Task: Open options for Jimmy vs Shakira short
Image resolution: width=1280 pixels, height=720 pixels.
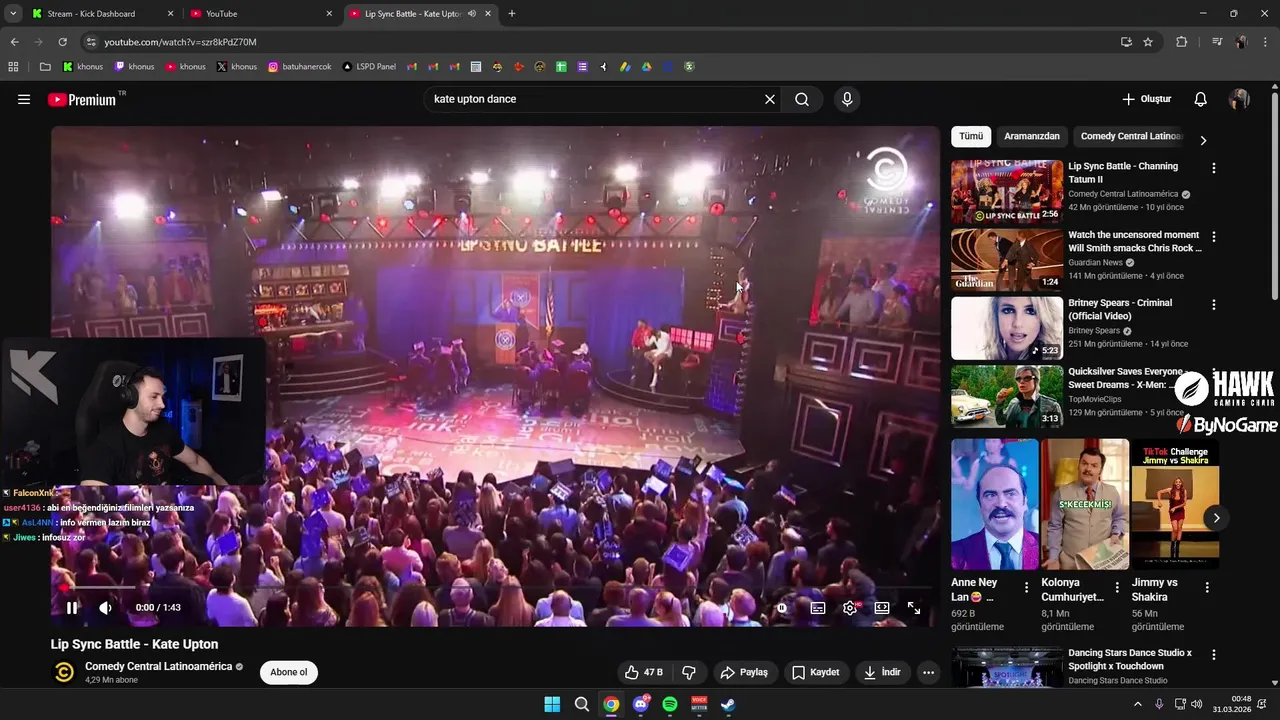Action: coord(1207,588)
